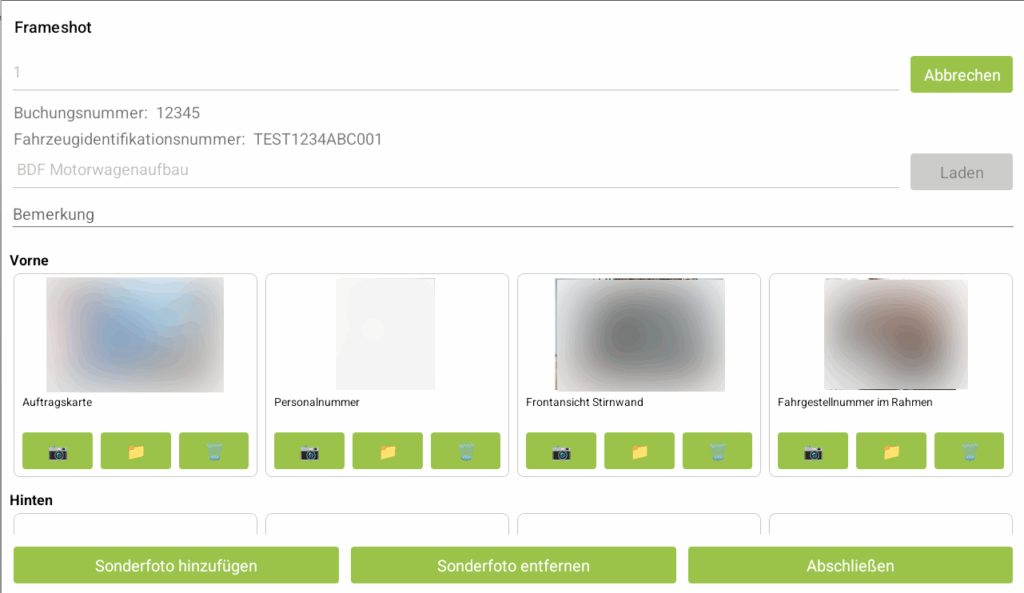This screenshot has height=593, width=1024.
Task: Click the Laden button
Action: pyautogui.click(x=961, y=172)
